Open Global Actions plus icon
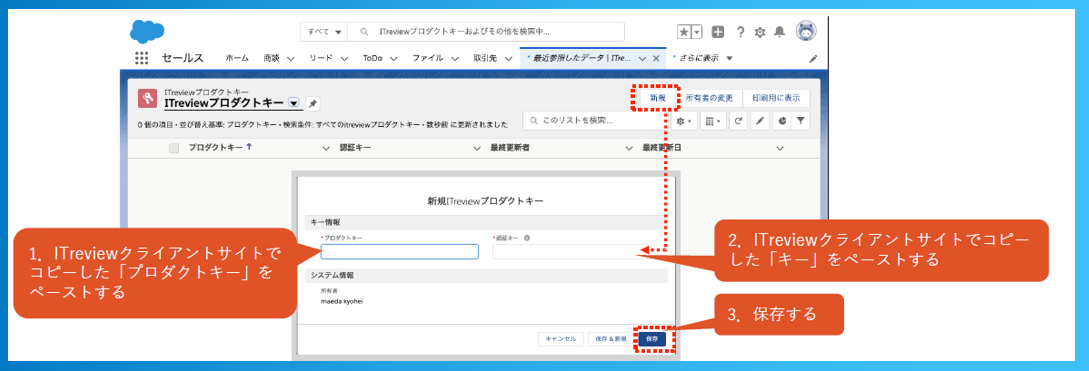 718,31
